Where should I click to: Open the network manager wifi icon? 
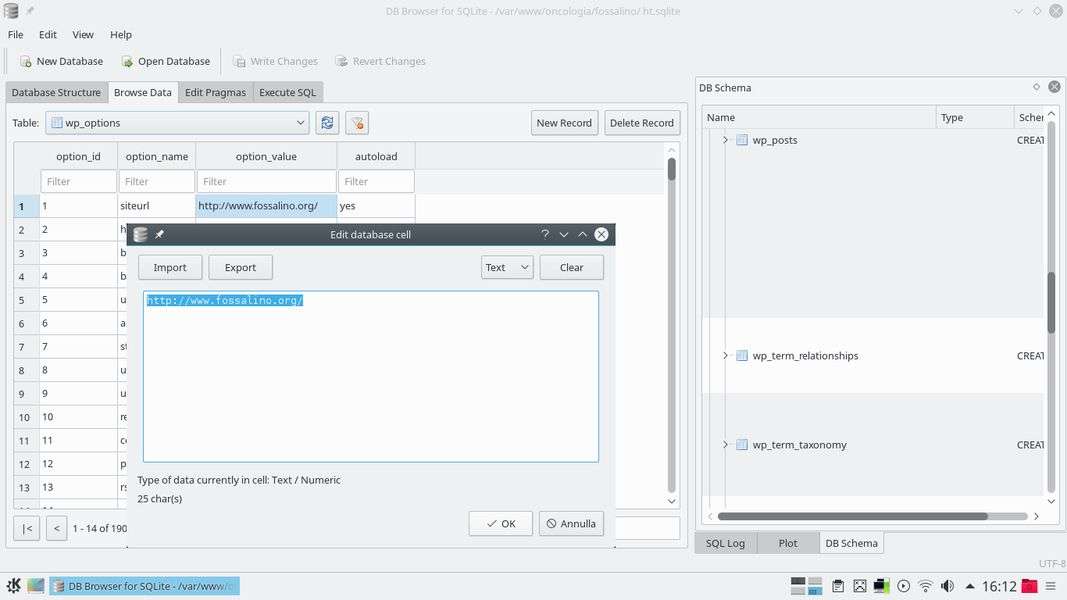[x=925, y=586]
